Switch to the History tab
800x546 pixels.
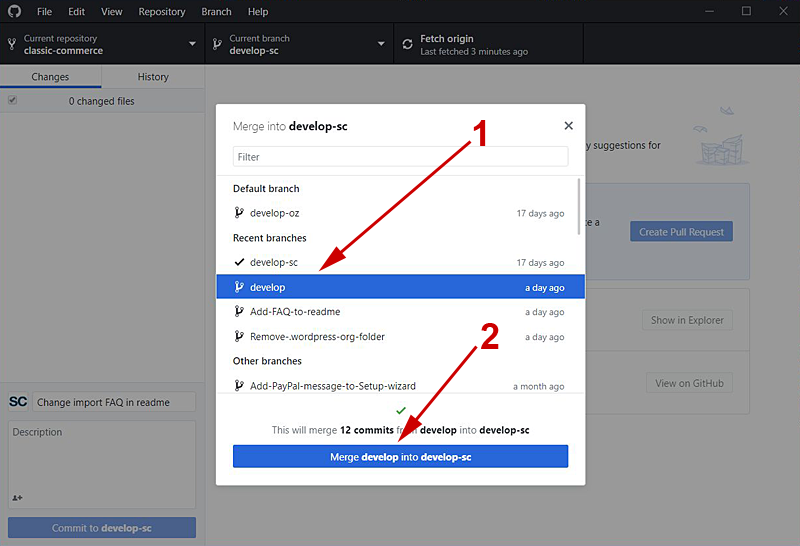coord(153,77)
